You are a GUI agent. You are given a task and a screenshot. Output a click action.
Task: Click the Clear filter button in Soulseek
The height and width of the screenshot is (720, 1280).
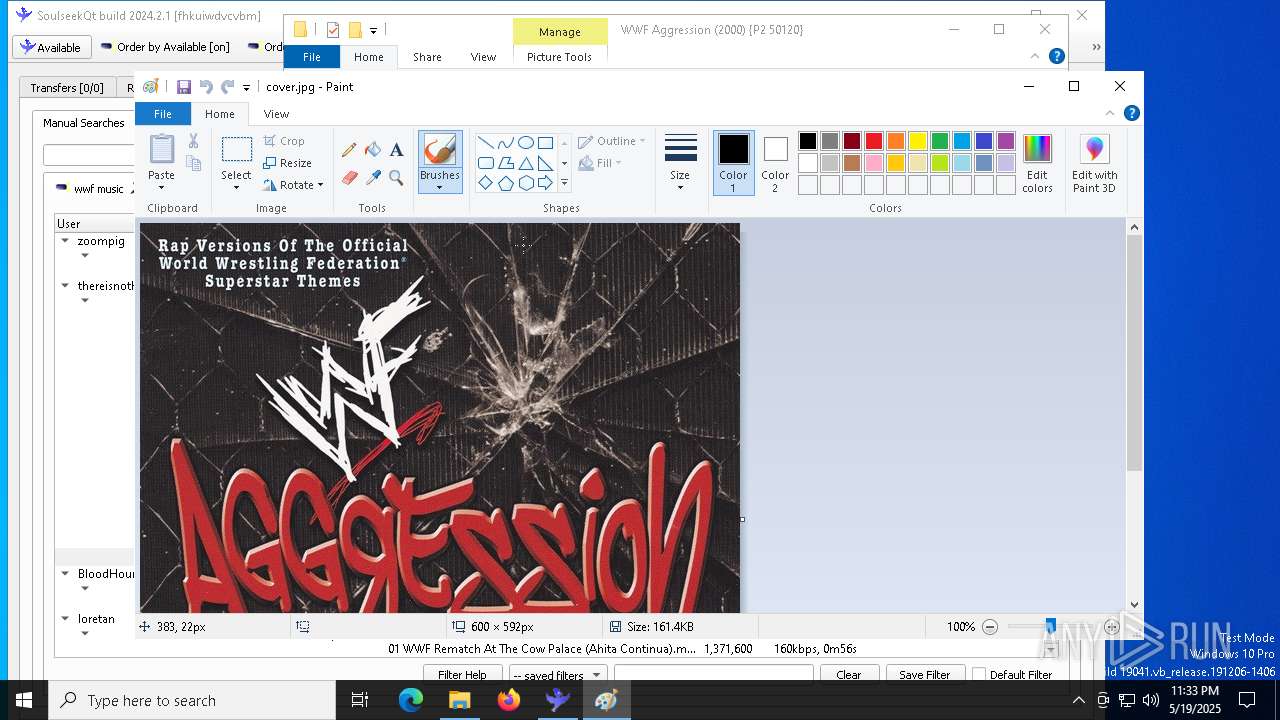tap(848, 674)
